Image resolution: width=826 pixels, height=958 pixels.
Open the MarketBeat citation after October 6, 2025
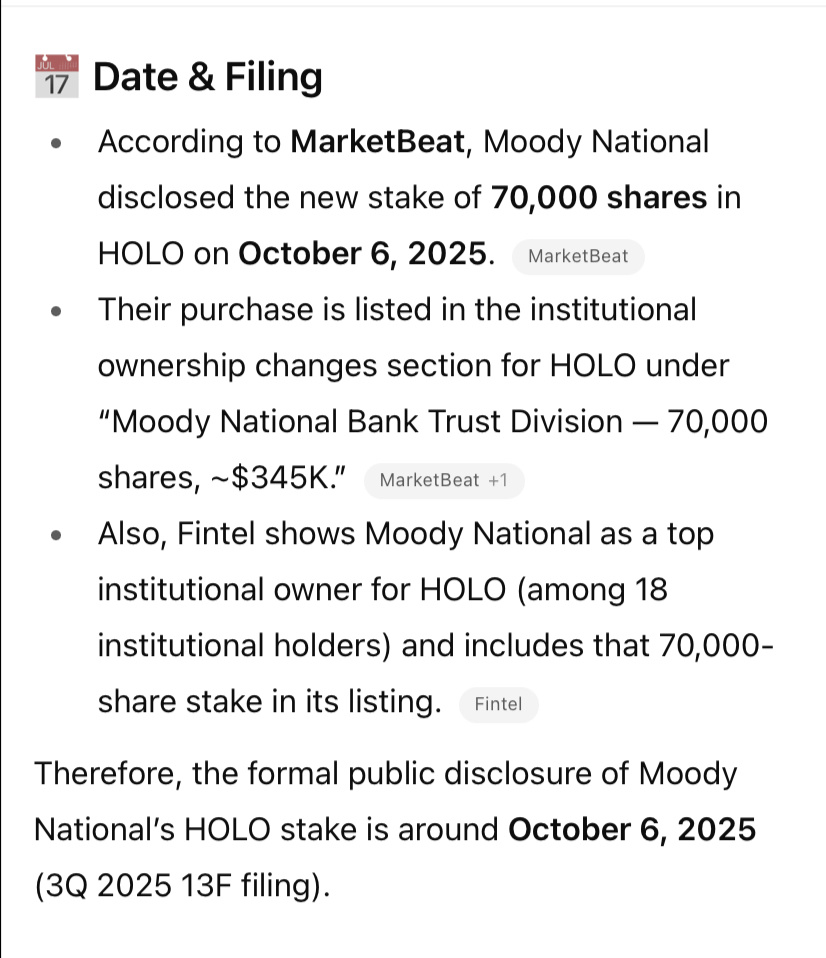click(578, 256)
